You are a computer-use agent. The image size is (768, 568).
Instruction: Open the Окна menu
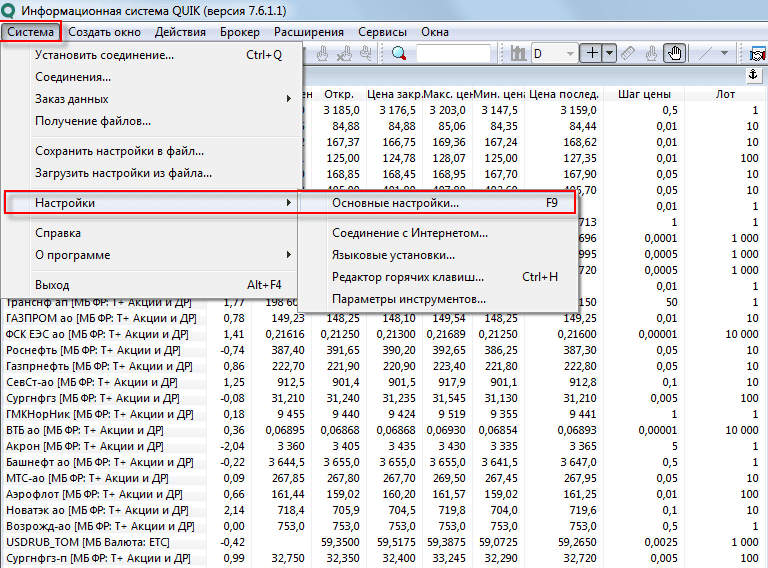coord(434,32)
